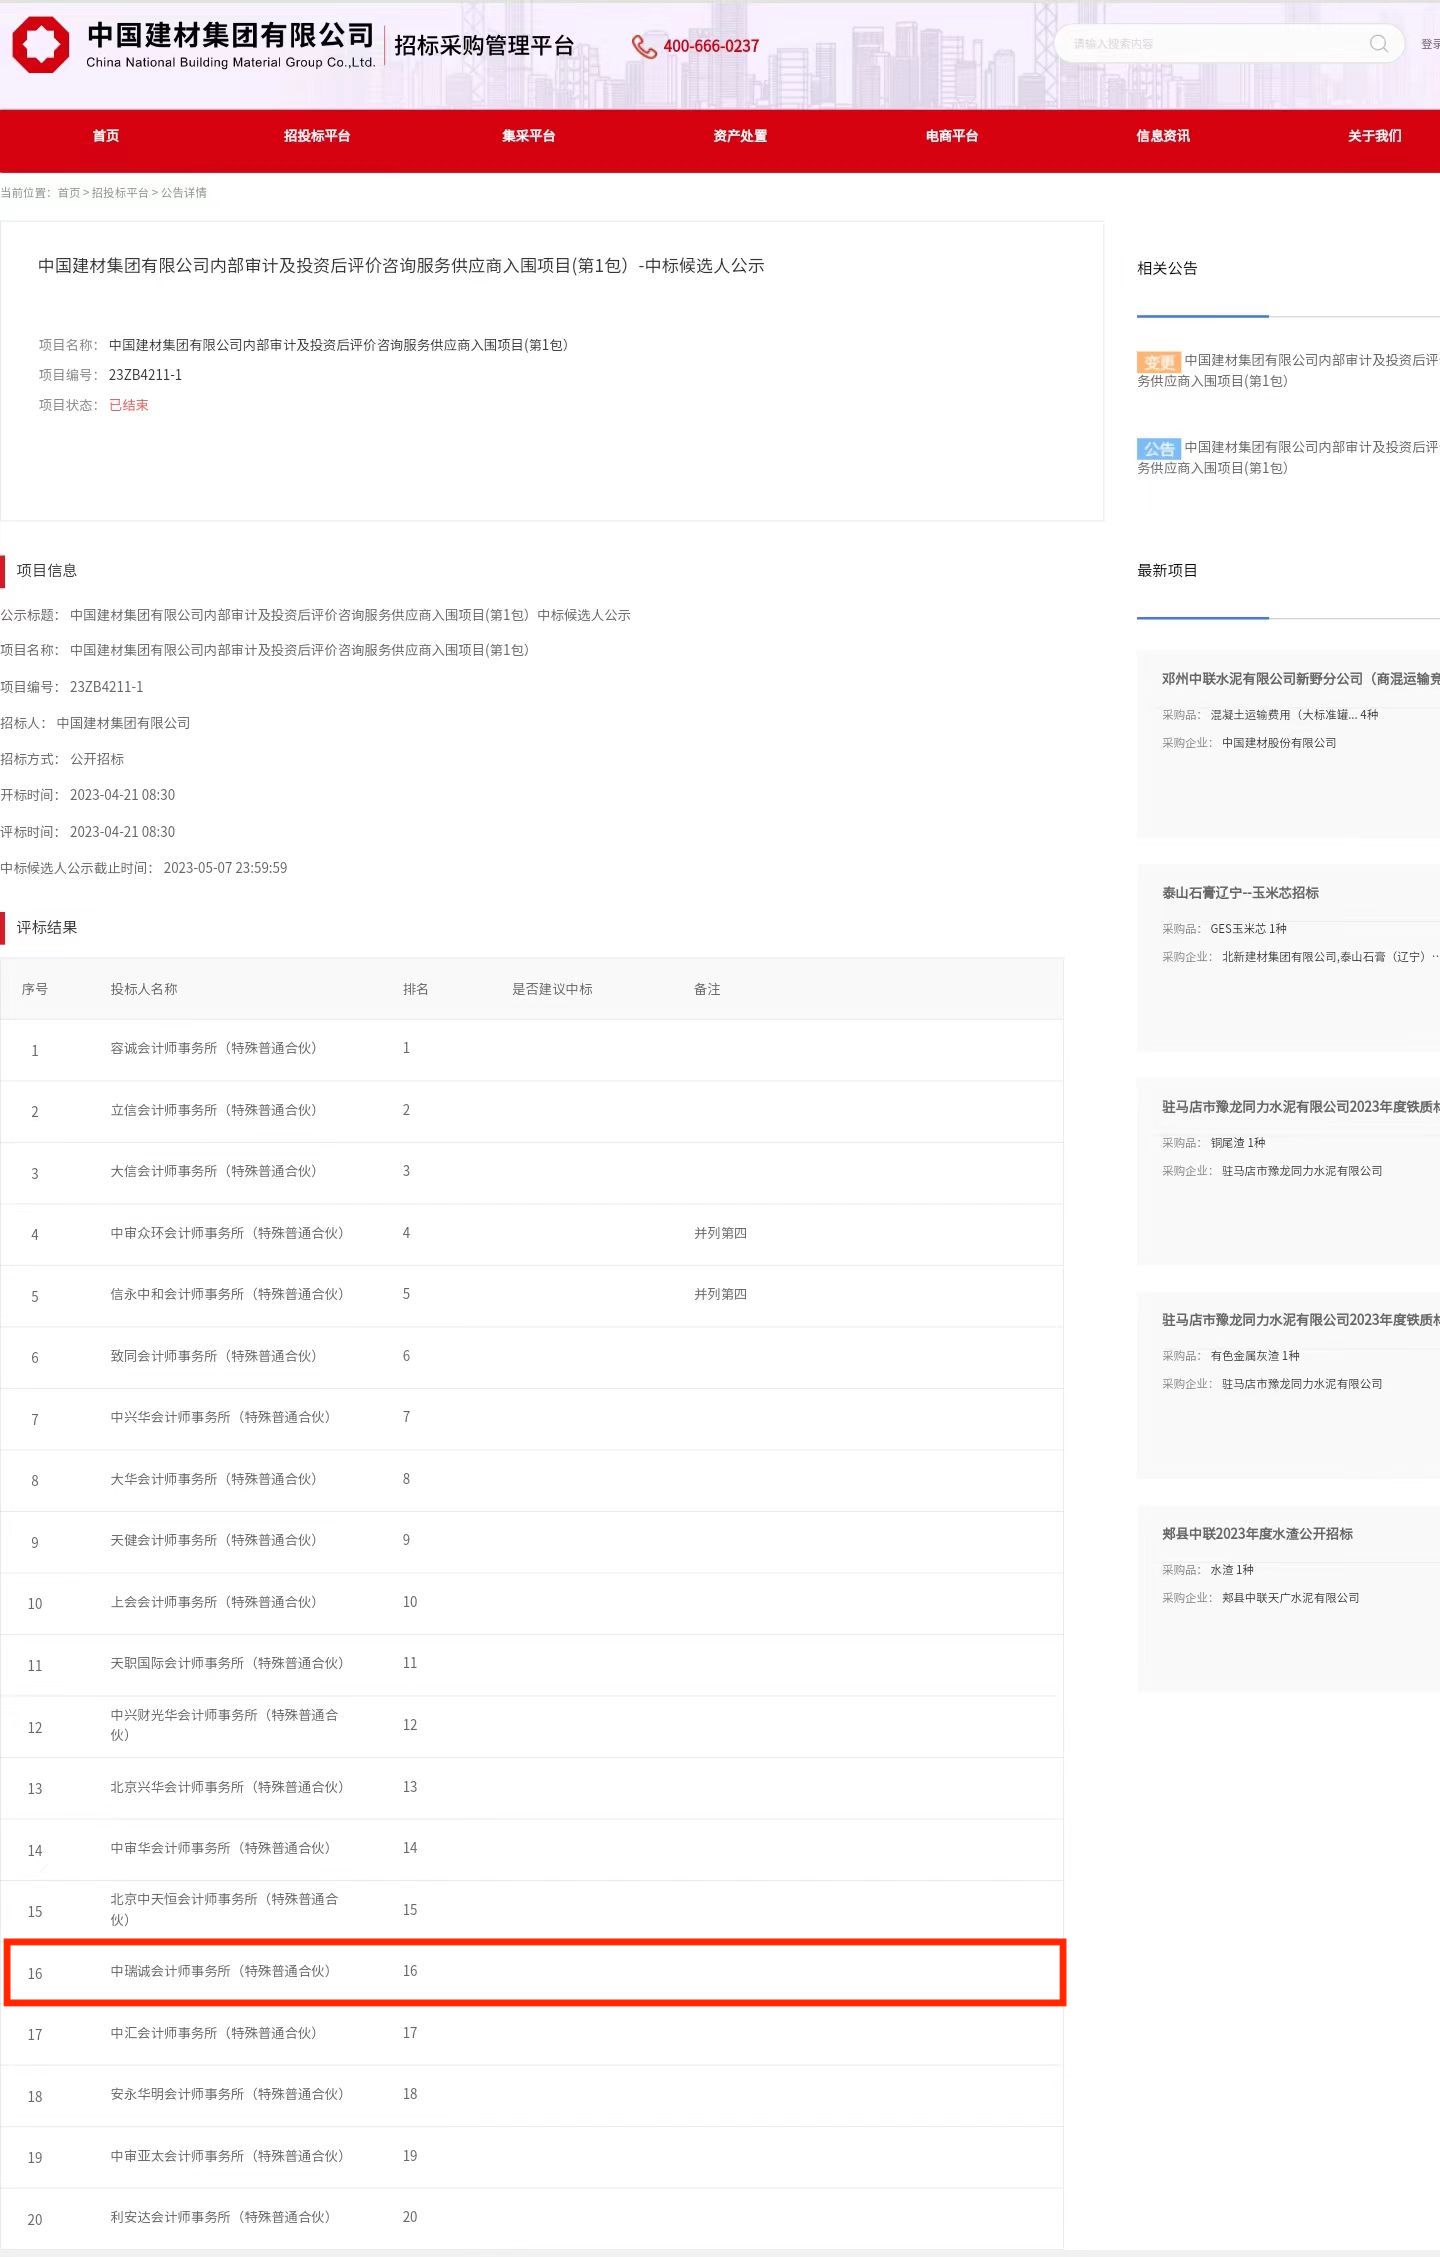The width and height of the screenshot is (1440, 2257).
Task: Click the 相关公告 sidebar heading
Action: pyautogui.click(x=1167, y=268)
